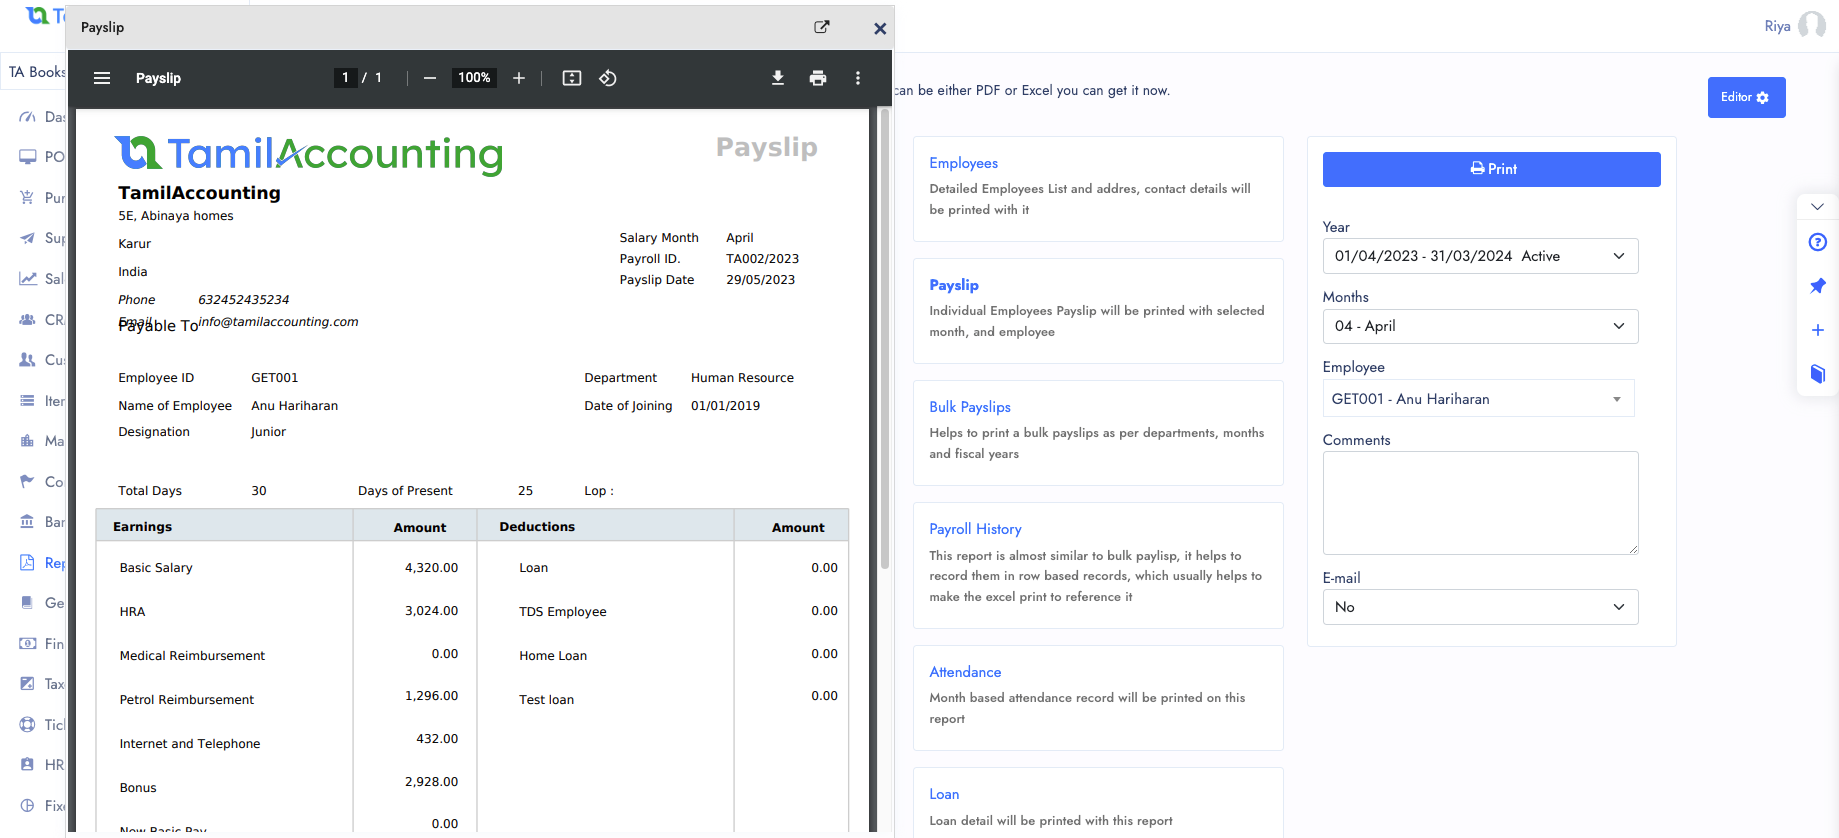The width and height of the screenshot is (1839, 838).
Task: Open the CRM sidebar people icon
Action: coord(28,320)
